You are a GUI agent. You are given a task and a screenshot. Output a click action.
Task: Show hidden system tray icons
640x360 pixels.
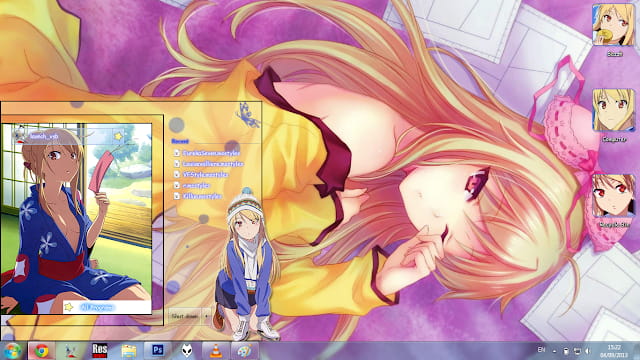pyautogui.click(x=554, y=351)
